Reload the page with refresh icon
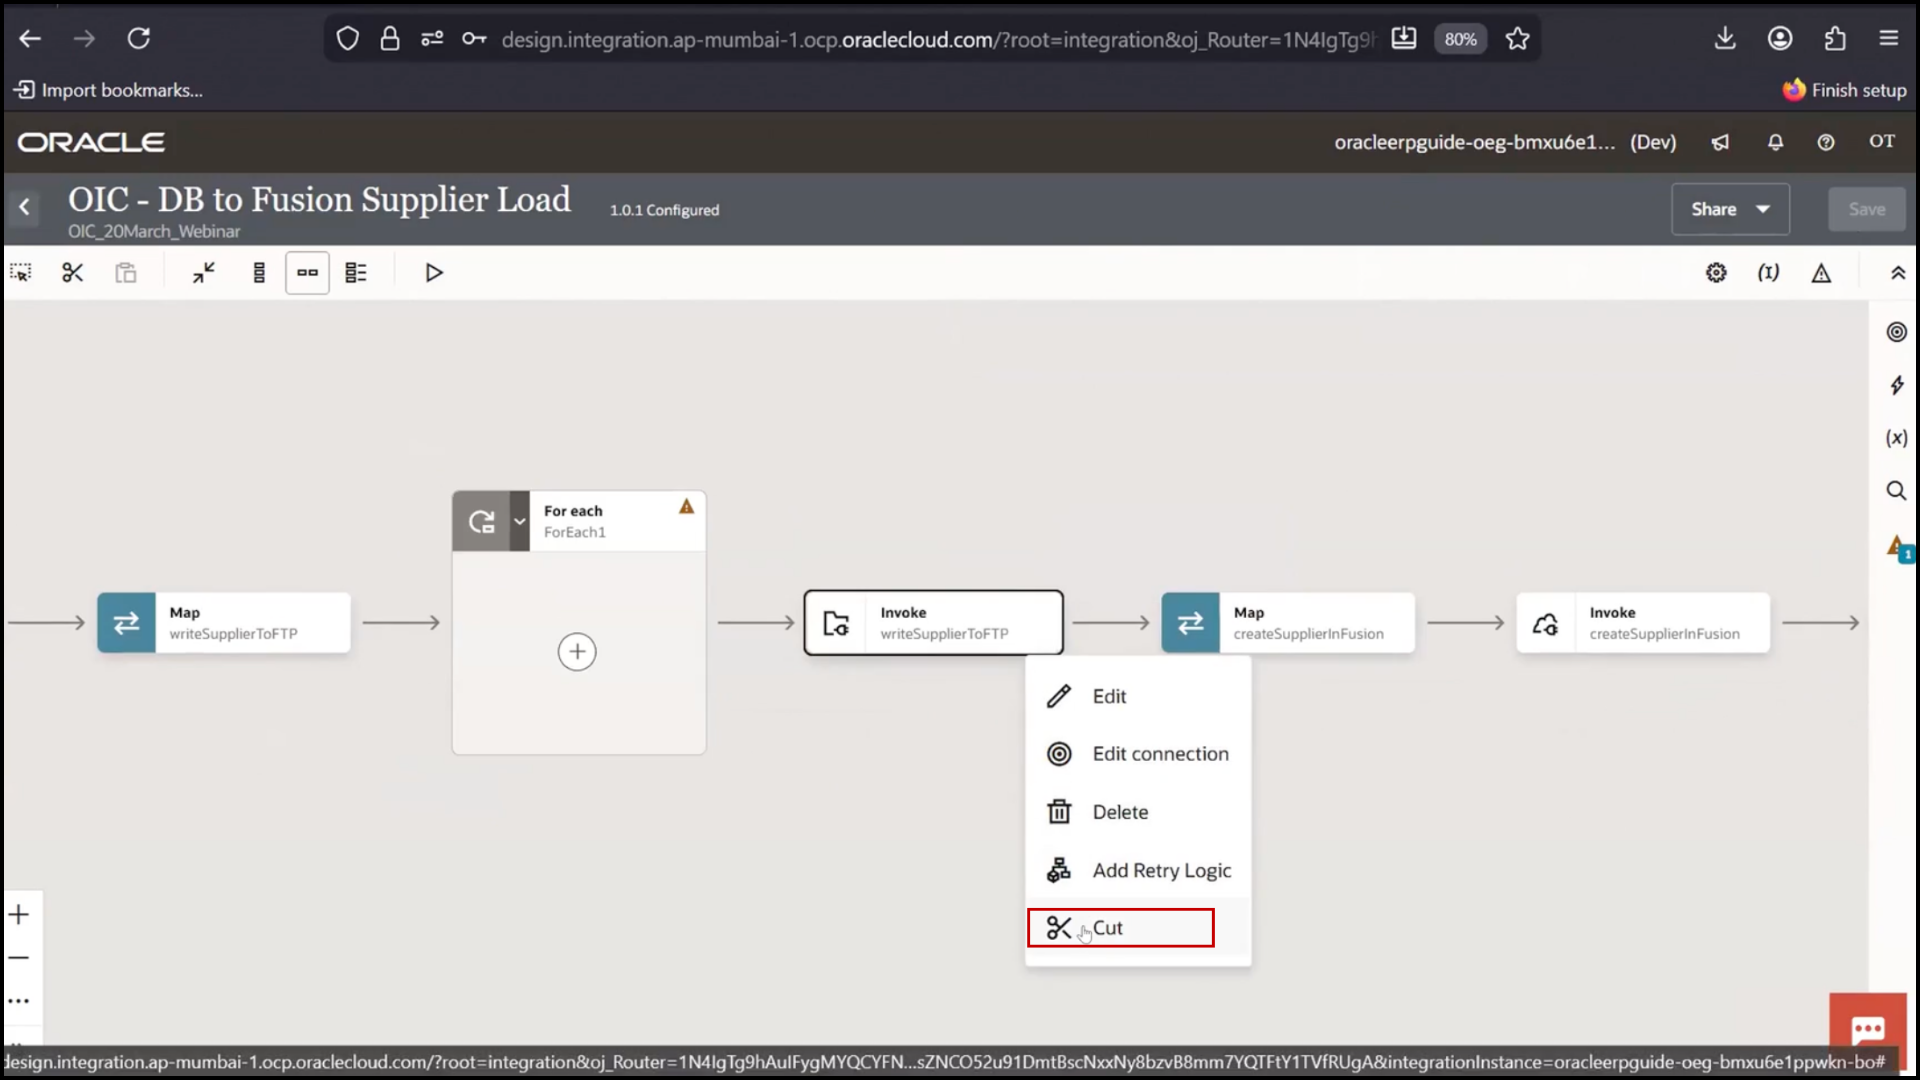 pos(139,39)
